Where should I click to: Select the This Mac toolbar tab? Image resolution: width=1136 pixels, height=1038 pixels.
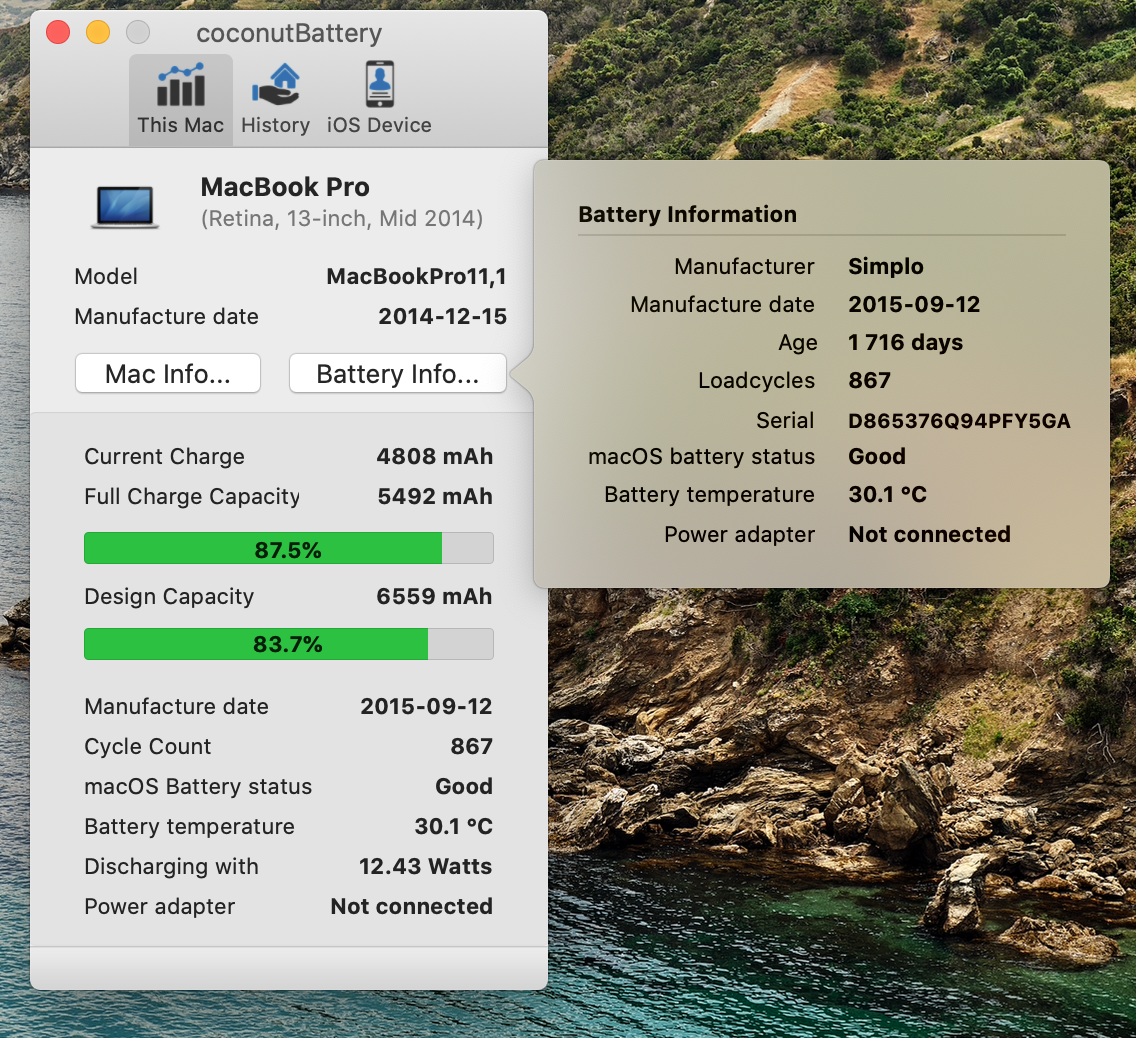(x=180, y=100)
